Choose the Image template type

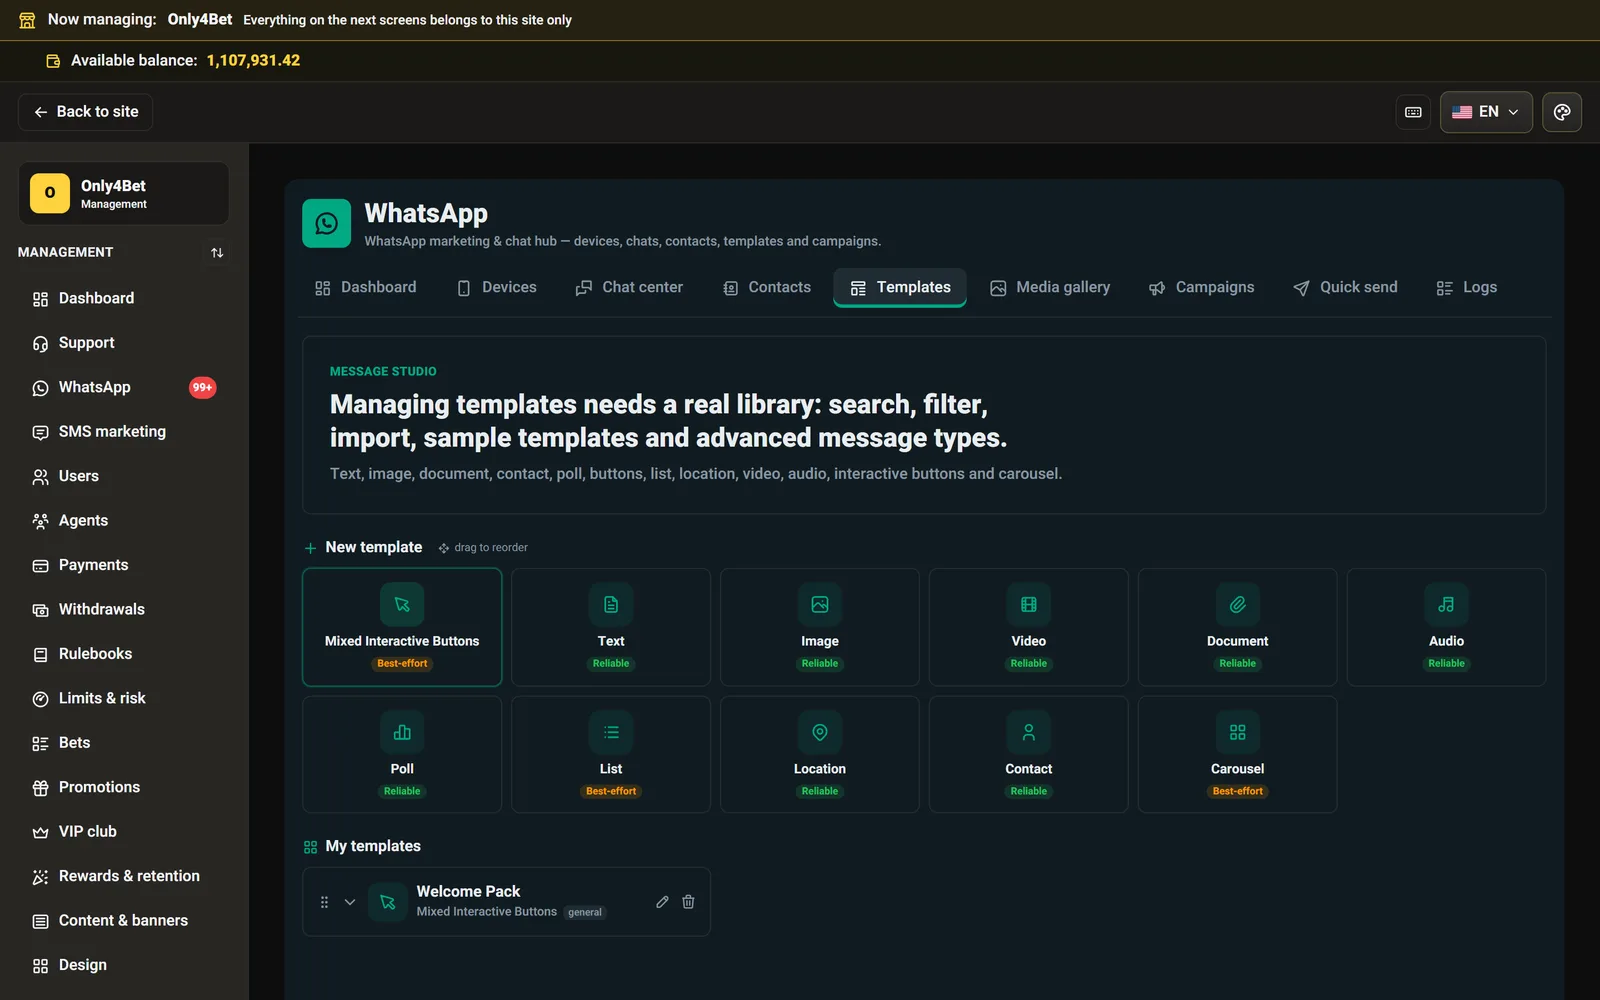tap(820, 627)
